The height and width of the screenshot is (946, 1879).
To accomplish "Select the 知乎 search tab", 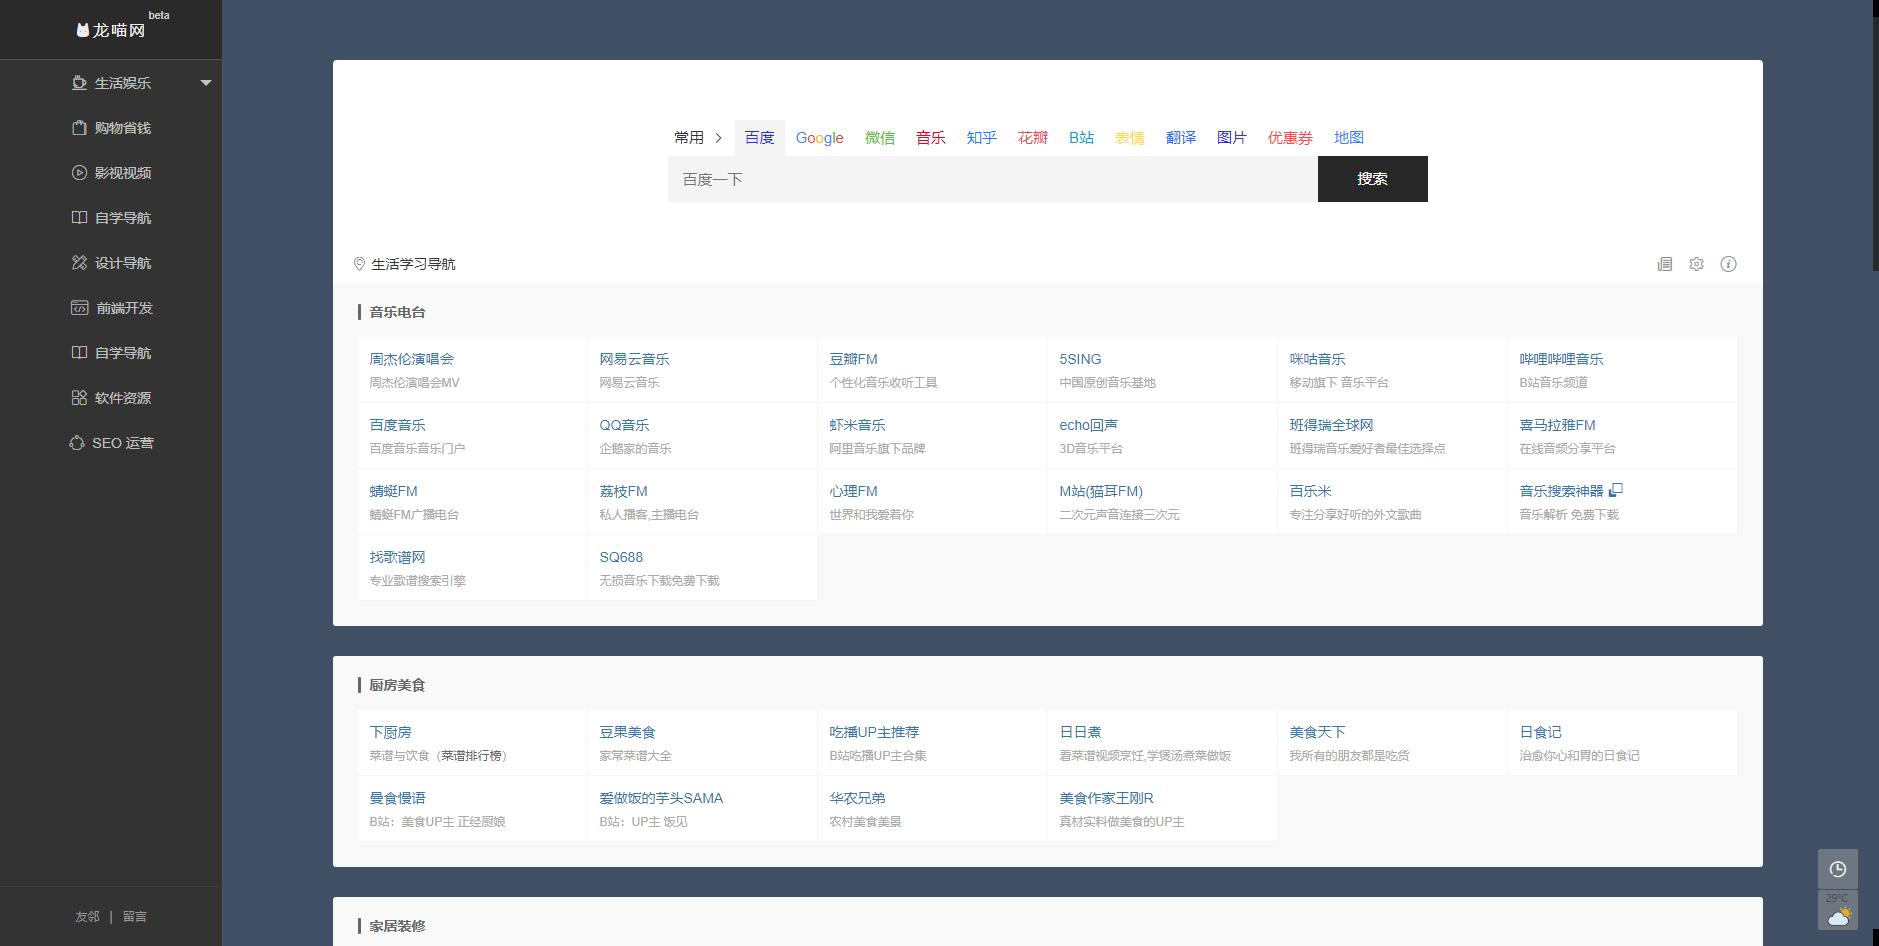I will (981, 138).
